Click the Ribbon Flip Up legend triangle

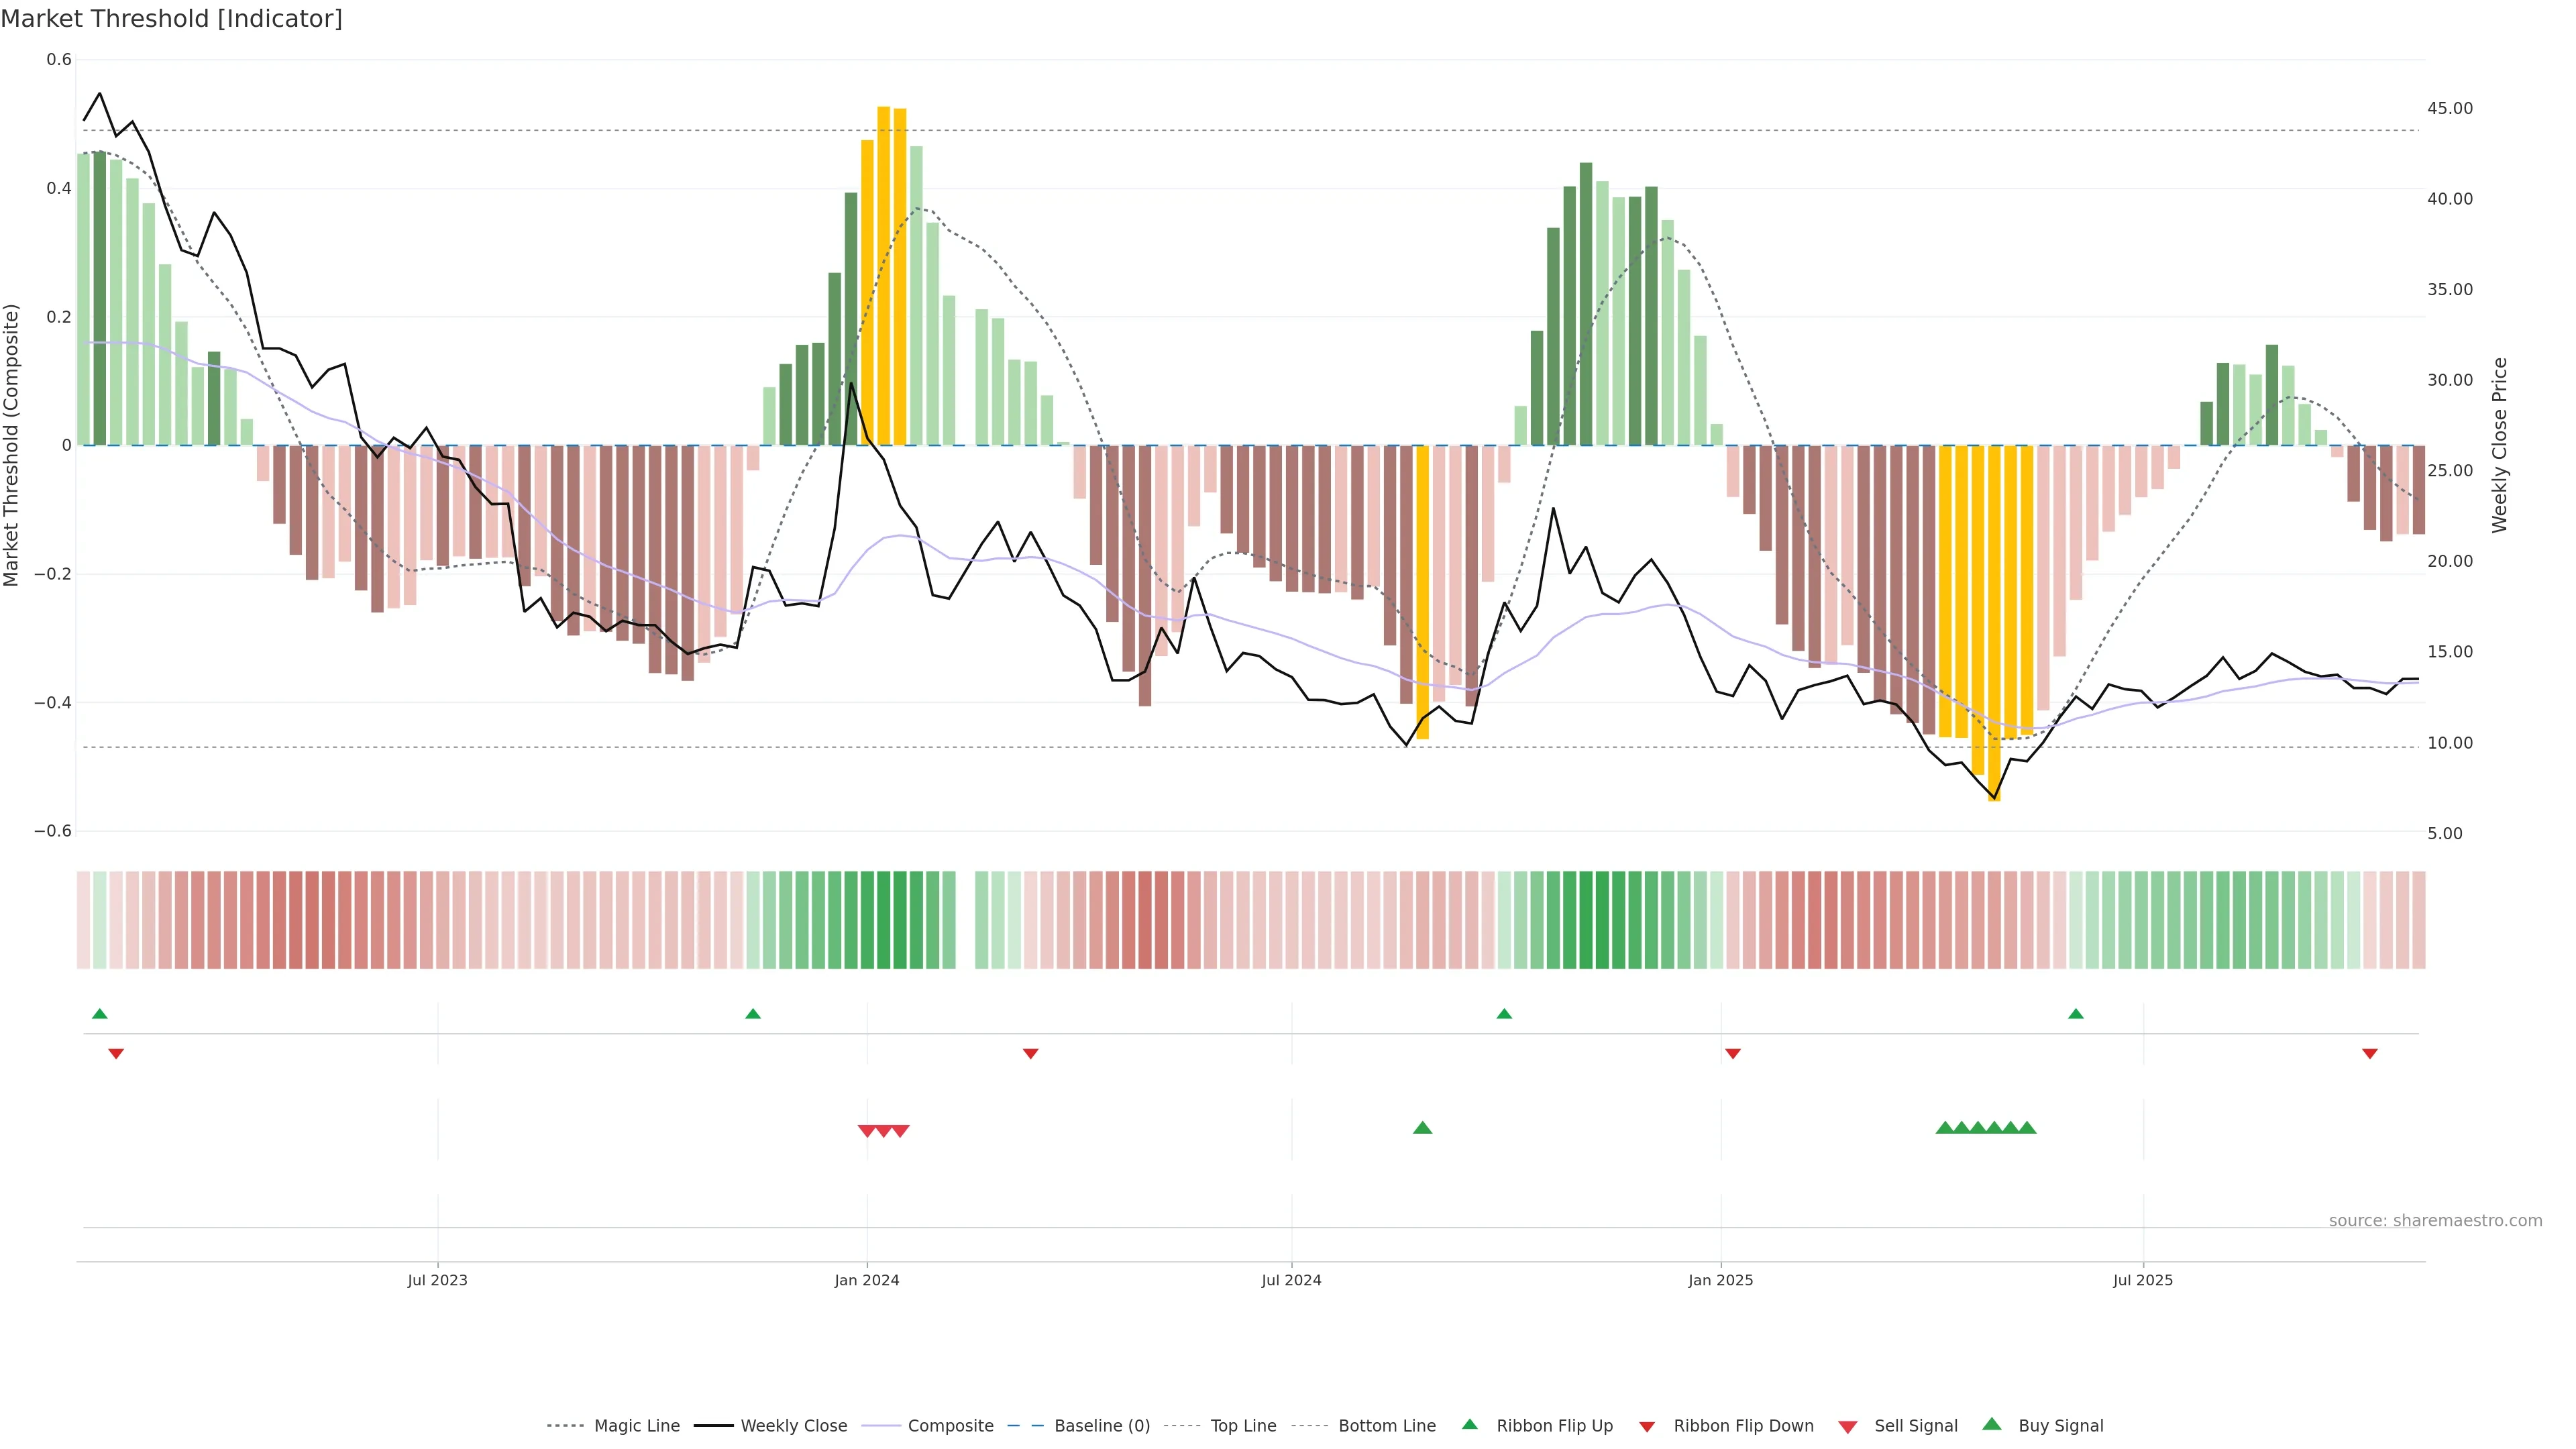(1469, 1424)
